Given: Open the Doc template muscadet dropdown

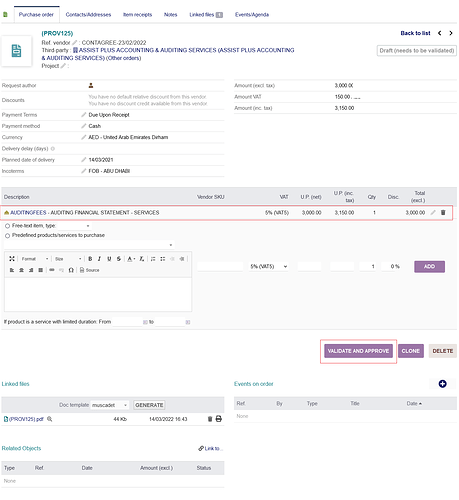Looking at the screenshot, I should pos(110,405).
